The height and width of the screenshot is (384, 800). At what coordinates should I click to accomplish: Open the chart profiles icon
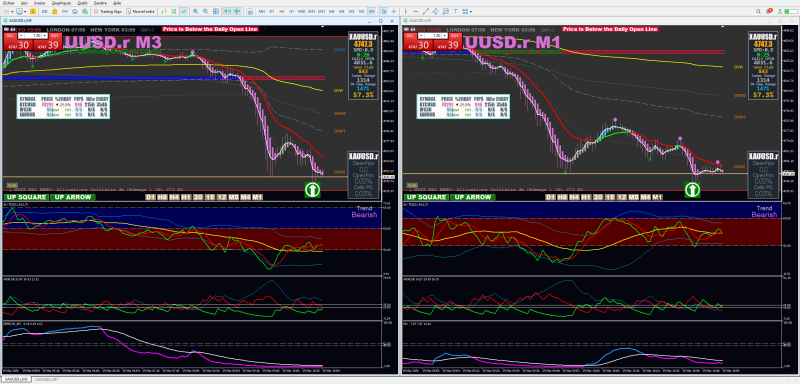tap(19, 11)
